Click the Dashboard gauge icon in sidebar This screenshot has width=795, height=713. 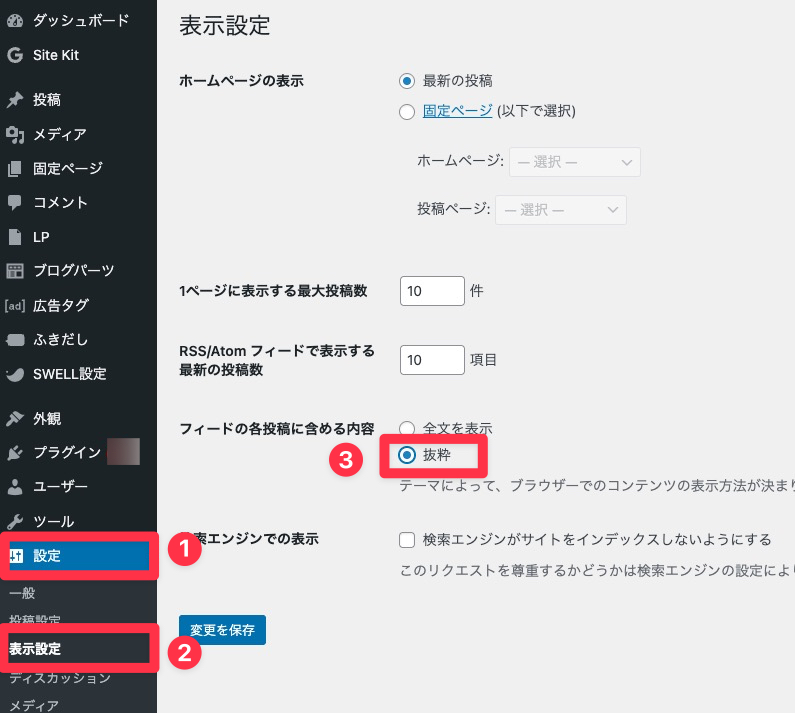15,21
